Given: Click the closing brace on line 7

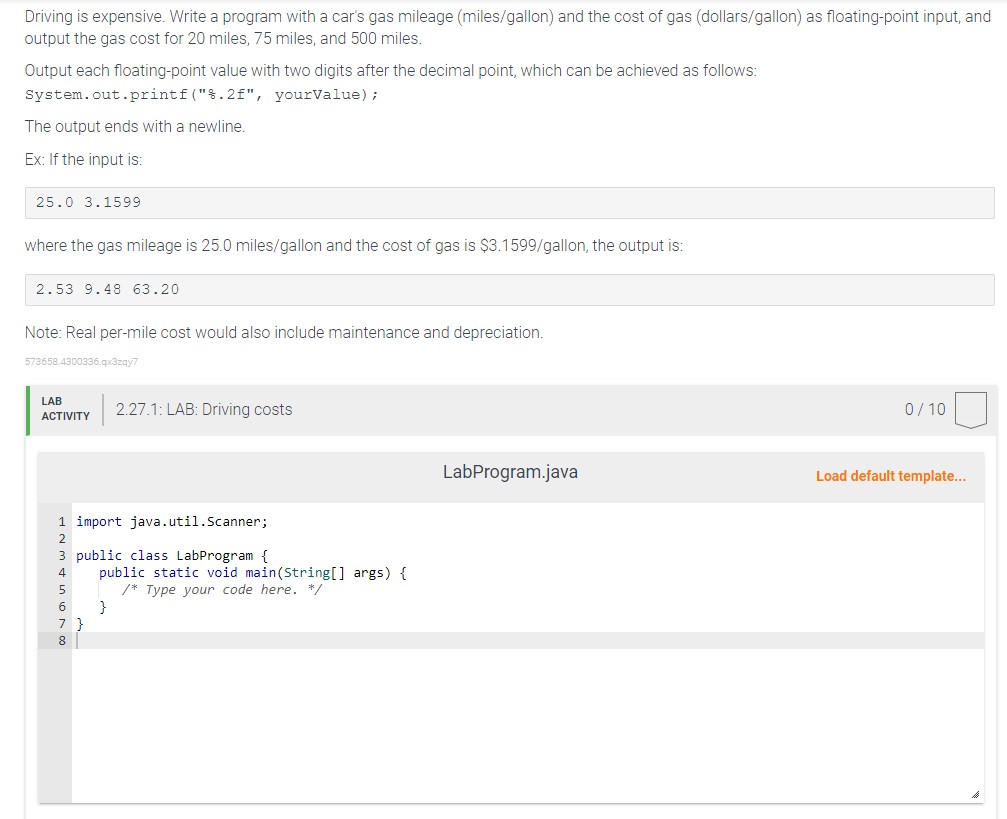Looking at the screenshot, I should [78, 623].
